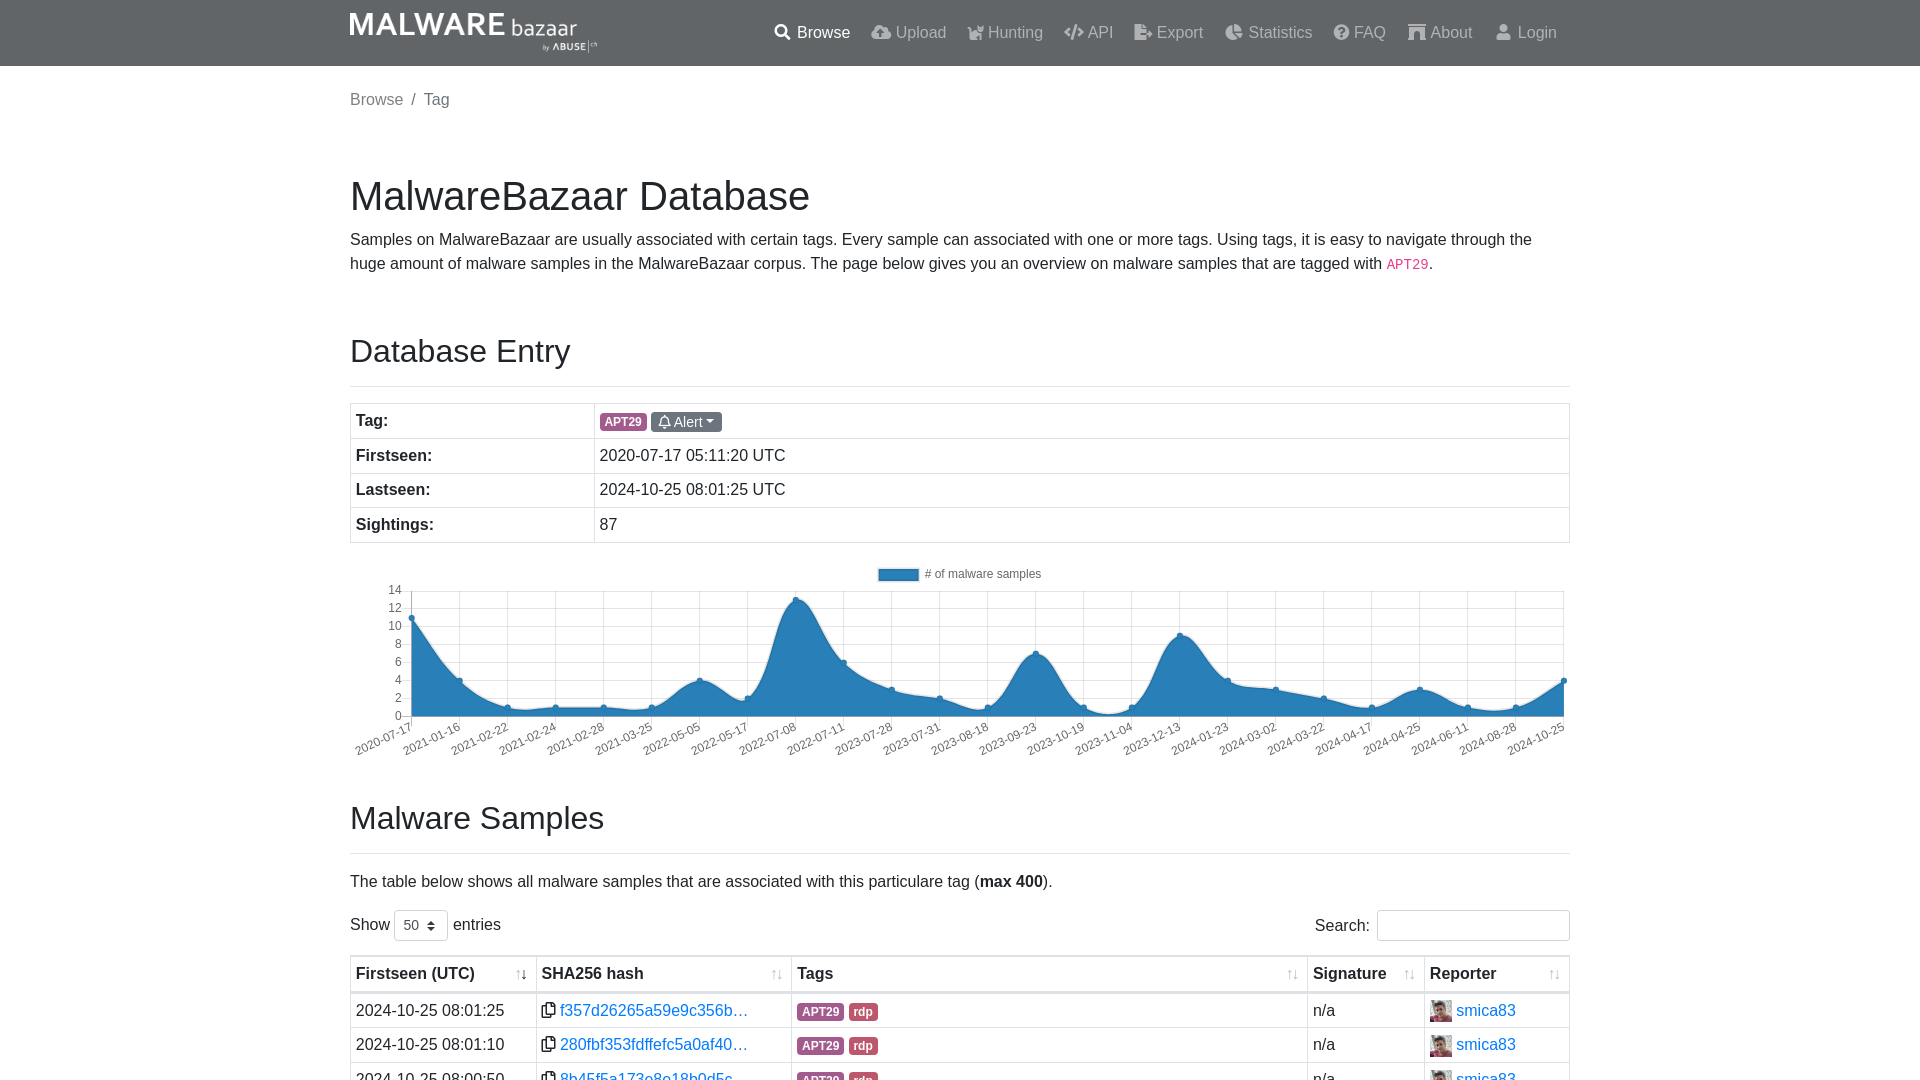This screenshot has height=1080, width=1920.
Task: Click the chart data point at 2023-12-13
Action: (x=1180, y=636)
